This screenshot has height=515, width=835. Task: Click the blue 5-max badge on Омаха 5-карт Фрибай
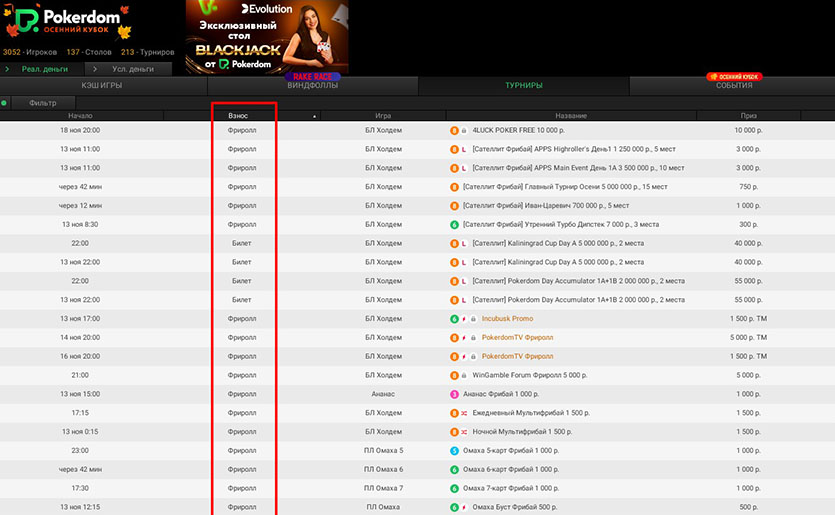coord(454,450)
